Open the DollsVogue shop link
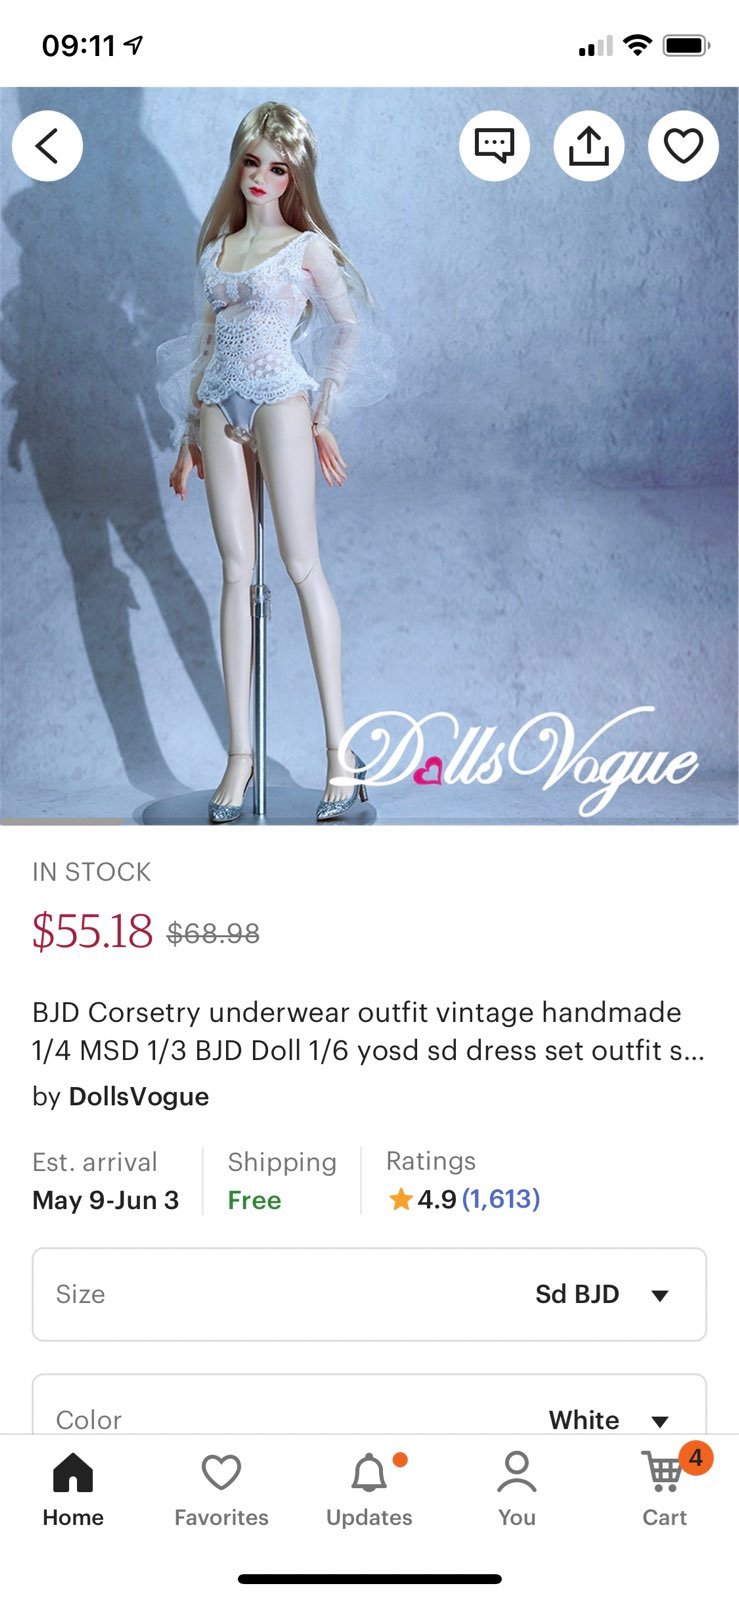 [138, 1097]
